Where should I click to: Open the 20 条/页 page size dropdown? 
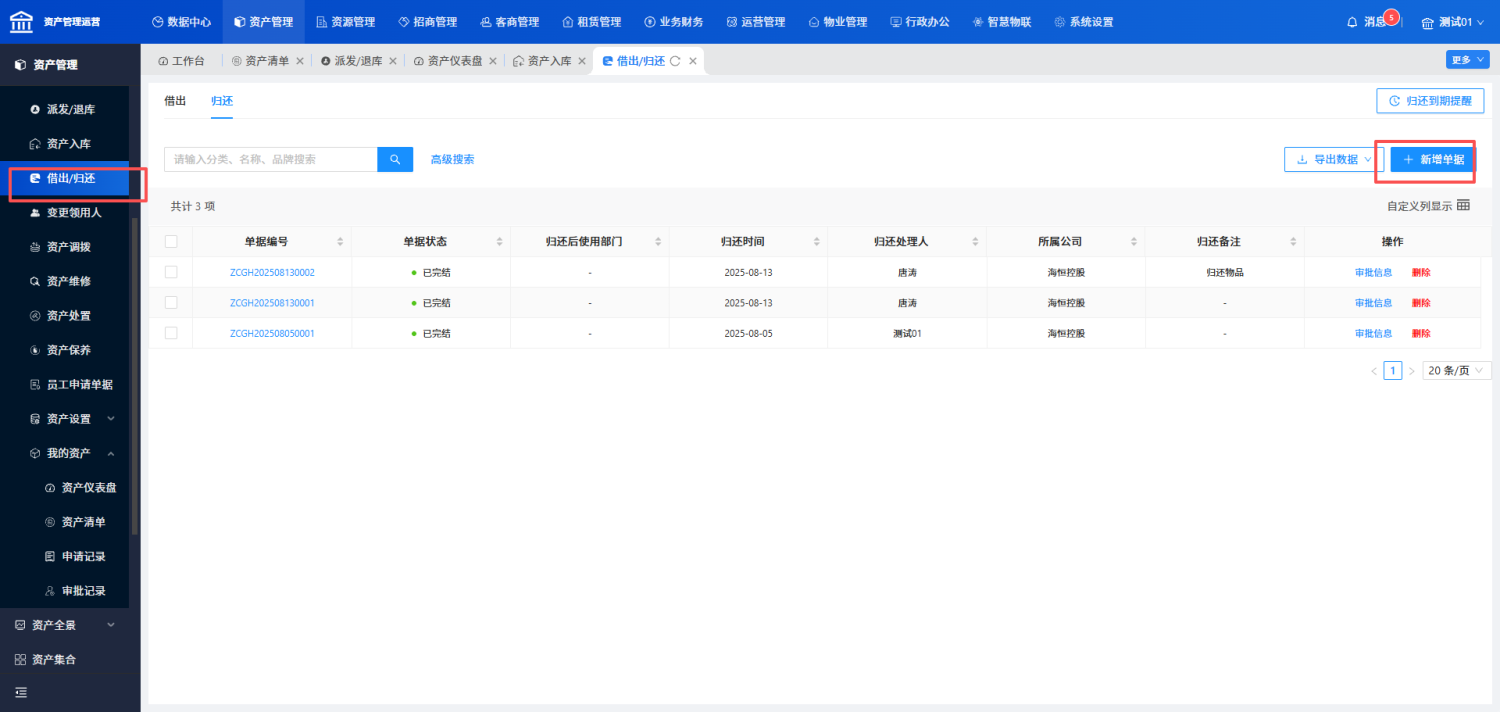point(1457,371)
